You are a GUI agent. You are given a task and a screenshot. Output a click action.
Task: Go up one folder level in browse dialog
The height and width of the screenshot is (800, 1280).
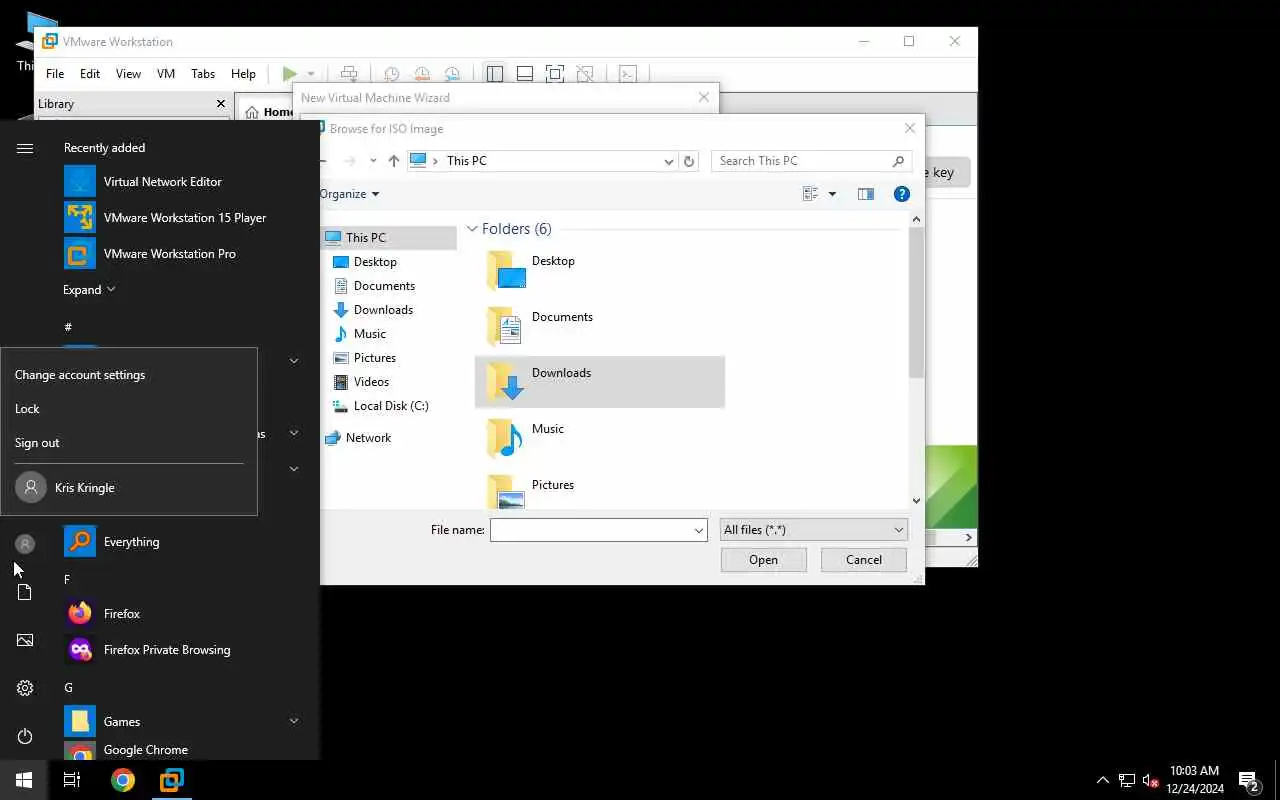[x=394, y=161]
